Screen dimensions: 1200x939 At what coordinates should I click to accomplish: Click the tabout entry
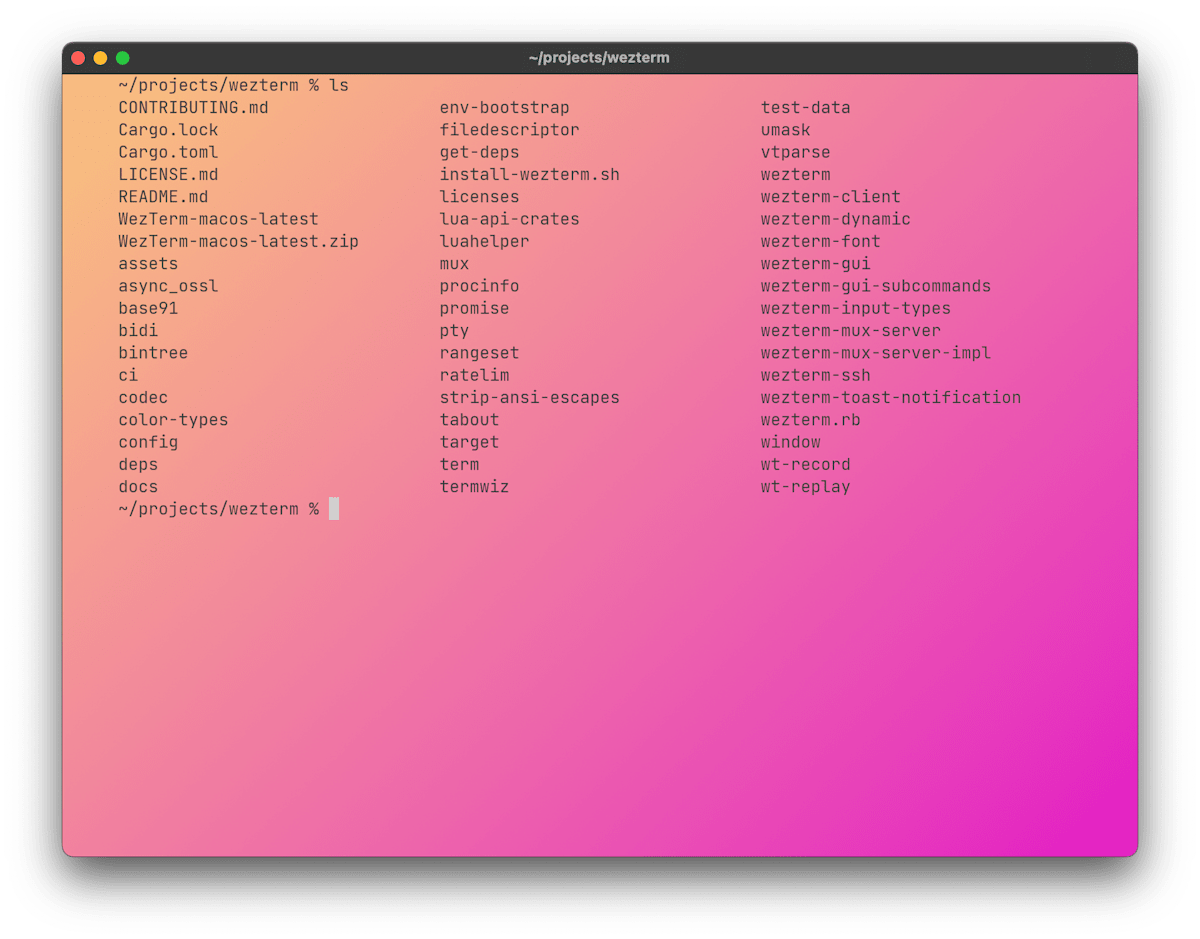(469, 420)
